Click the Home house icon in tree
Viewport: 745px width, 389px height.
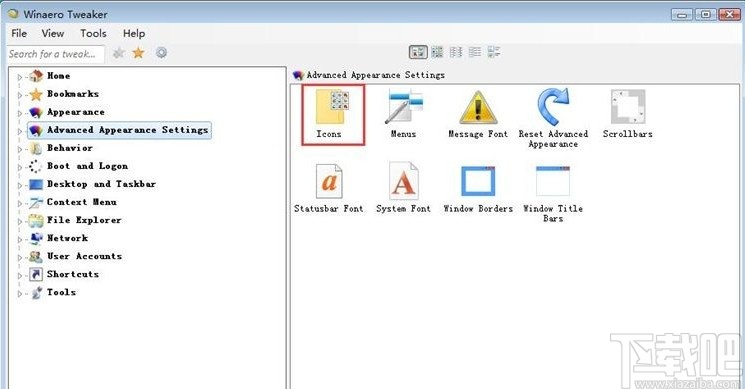coord(36,76)
